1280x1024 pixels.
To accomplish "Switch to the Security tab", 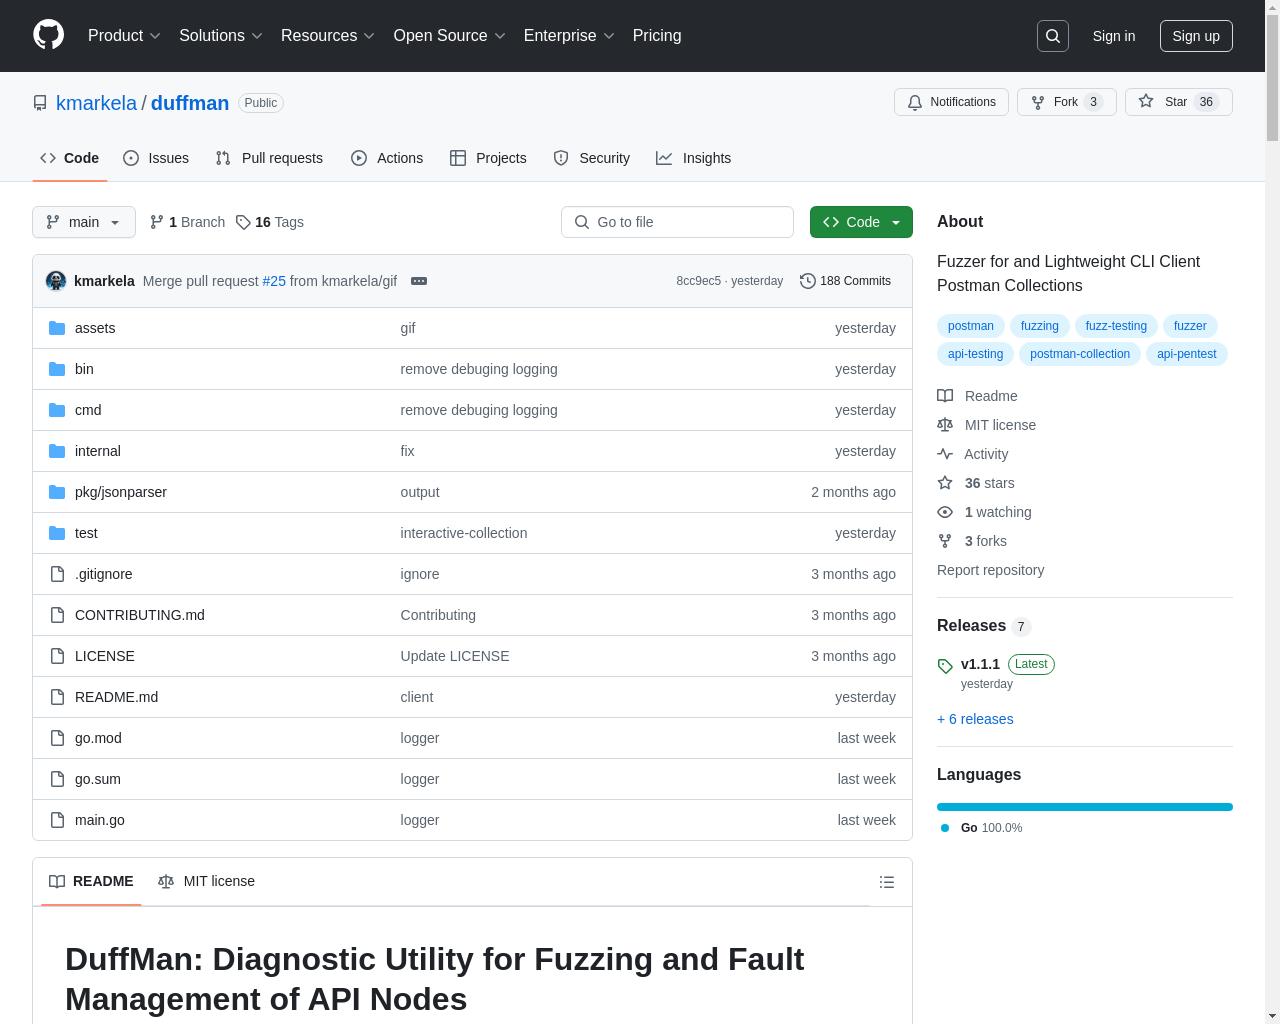I will coord(592,158).
